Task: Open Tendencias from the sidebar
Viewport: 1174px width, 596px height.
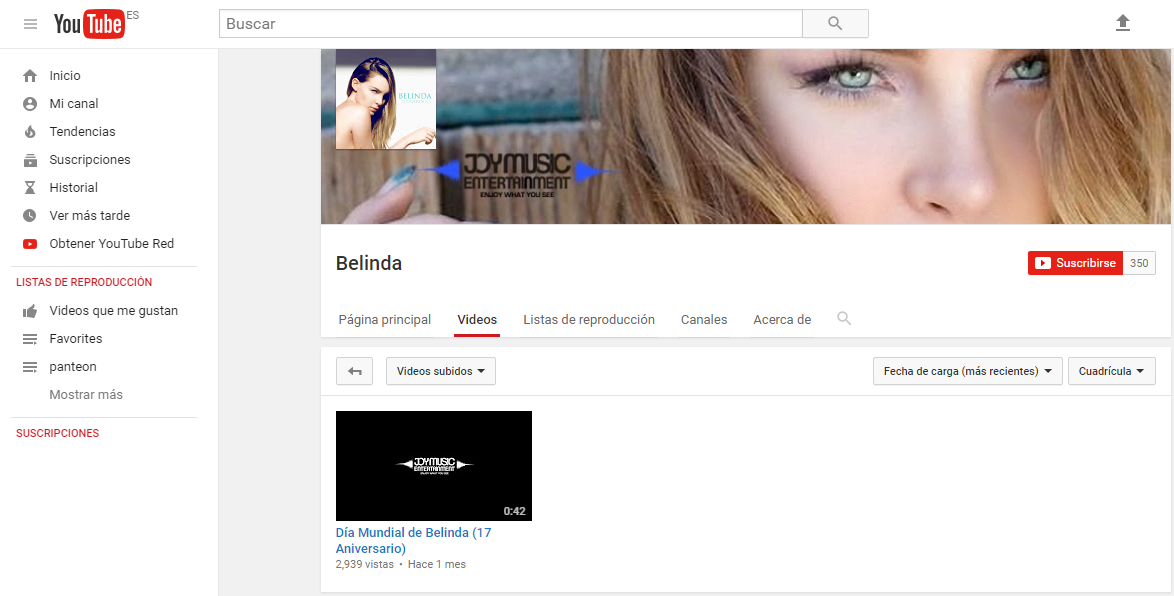Action: coord(82,132)
